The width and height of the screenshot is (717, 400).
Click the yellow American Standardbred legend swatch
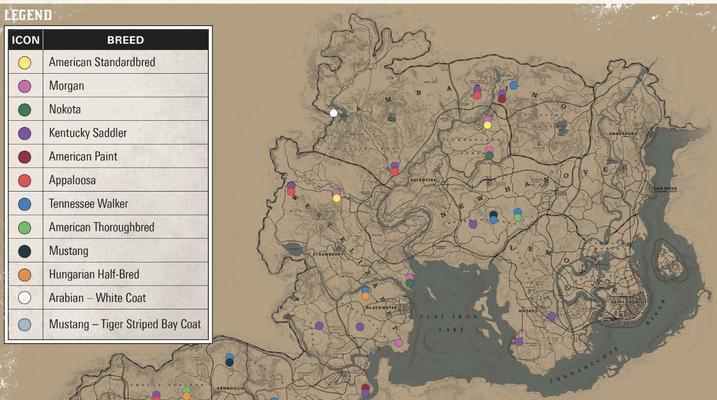[x=25, y=63]
